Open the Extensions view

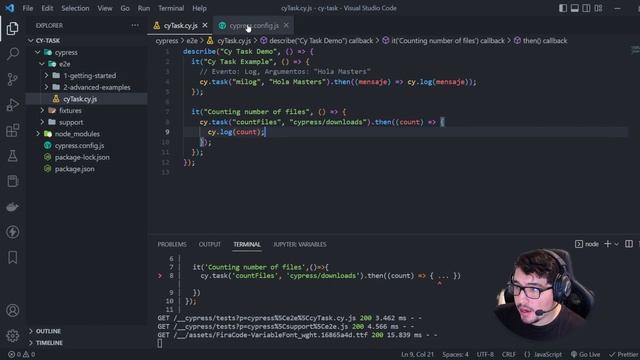click(12, 130)
